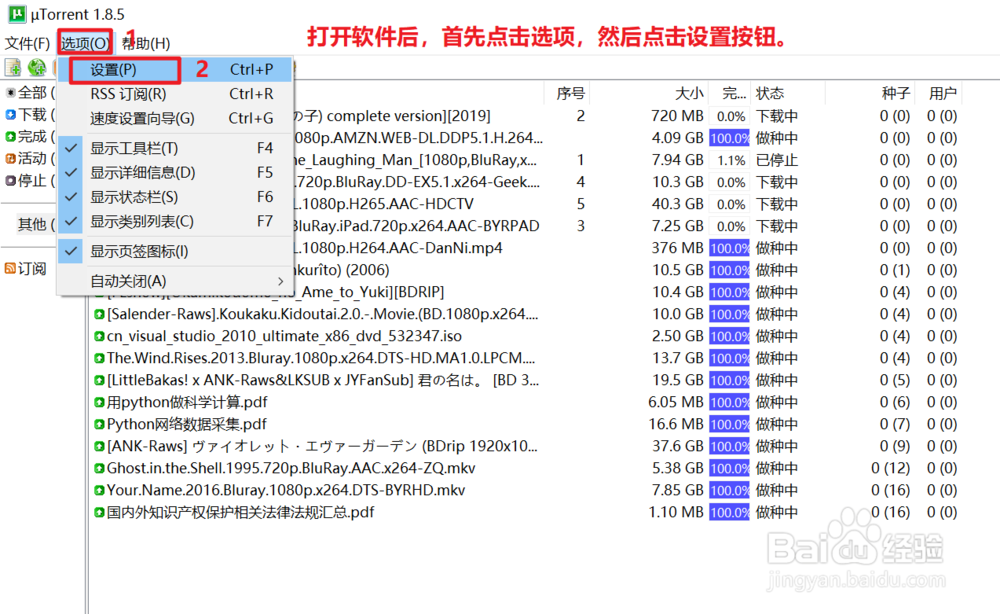Sort by the 大小 column header
Viewport: 1000px width, 614px height.
tap(689, 93)
